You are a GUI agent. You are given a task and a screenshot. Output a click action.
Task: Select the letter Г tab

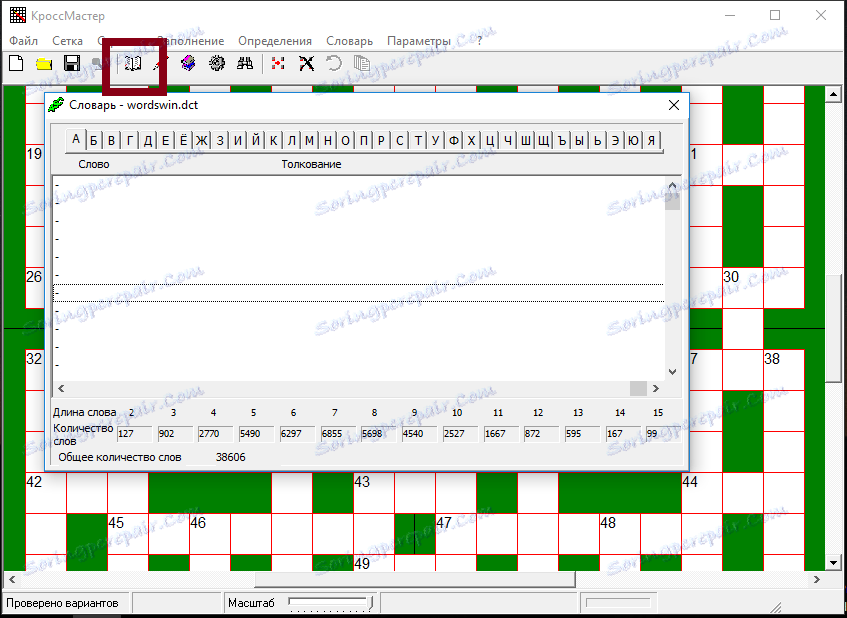(x=130, y=141)
